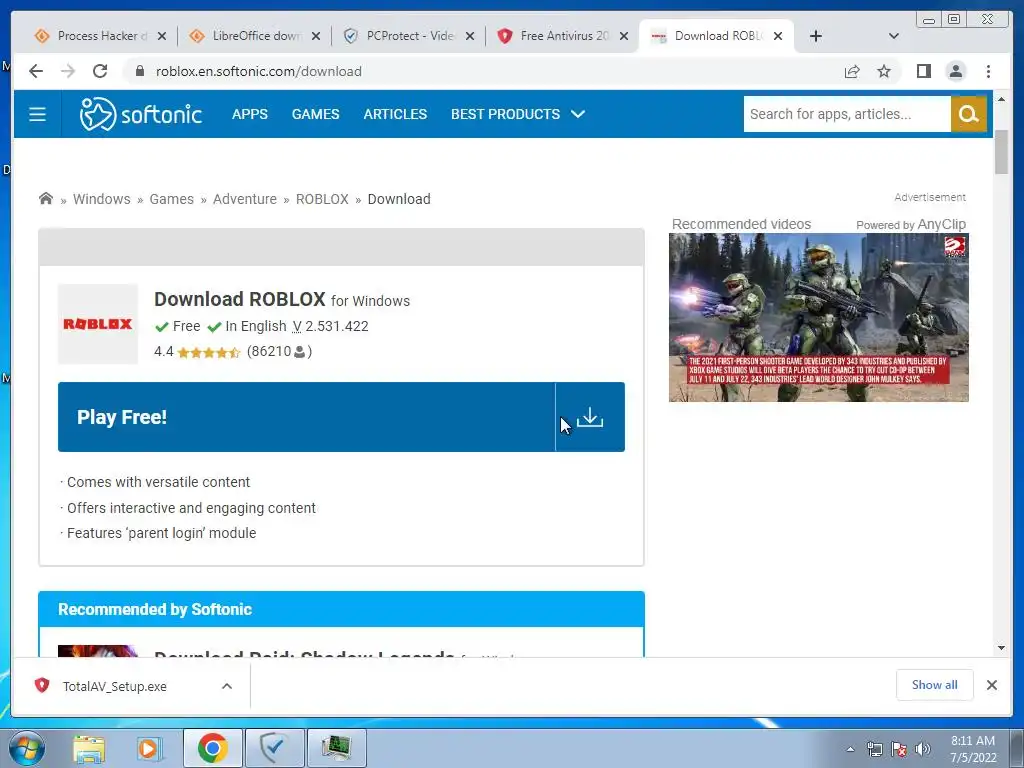Click the Softonic logo
The image size is (1024, 768).
pyautogui.click(x=140, y=114)
